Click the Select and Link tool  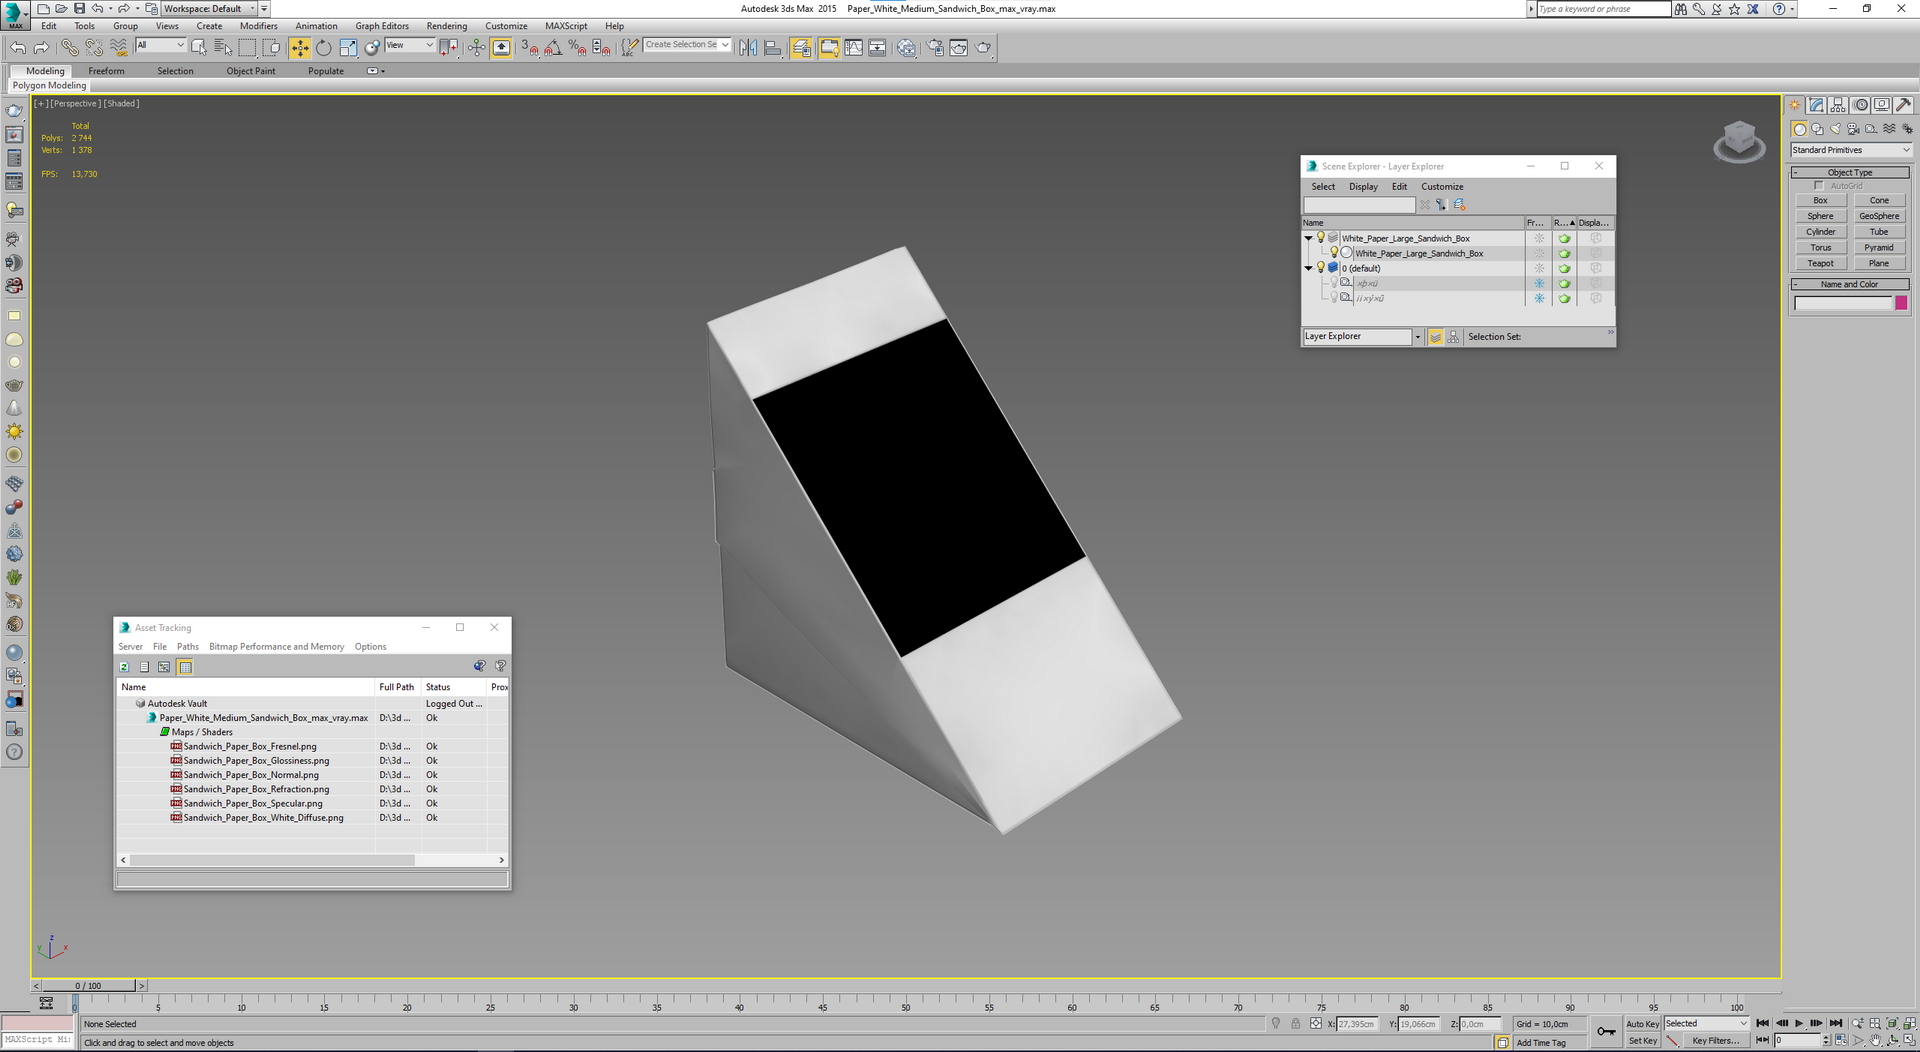pyautogui.click(x=69, y=48)
